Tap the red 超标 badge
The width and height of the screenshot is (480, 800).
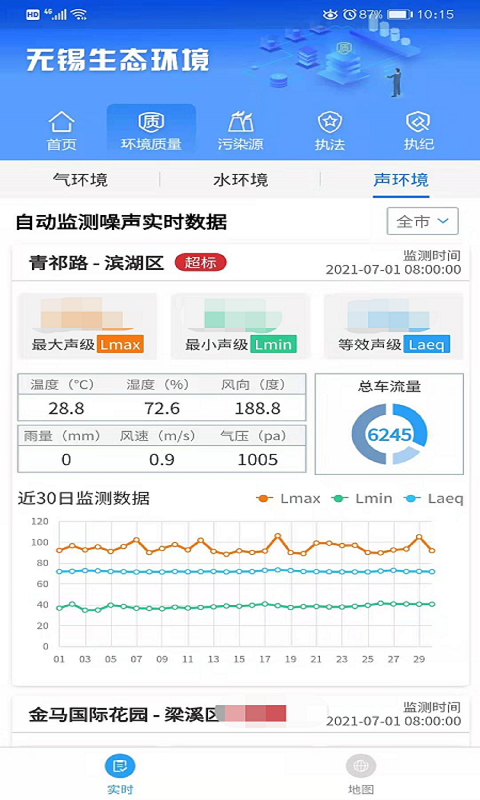point(200,263)
